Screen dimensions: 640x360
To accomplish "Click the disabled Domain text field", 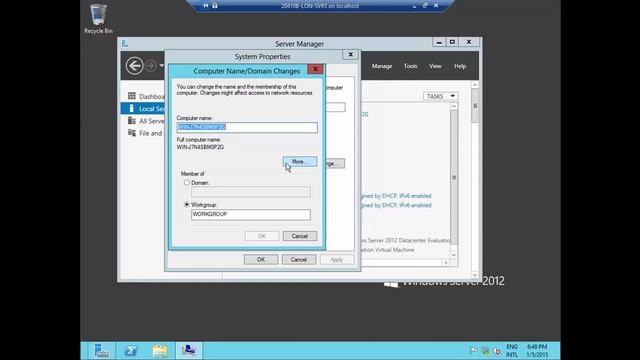I will coord(251,192).
